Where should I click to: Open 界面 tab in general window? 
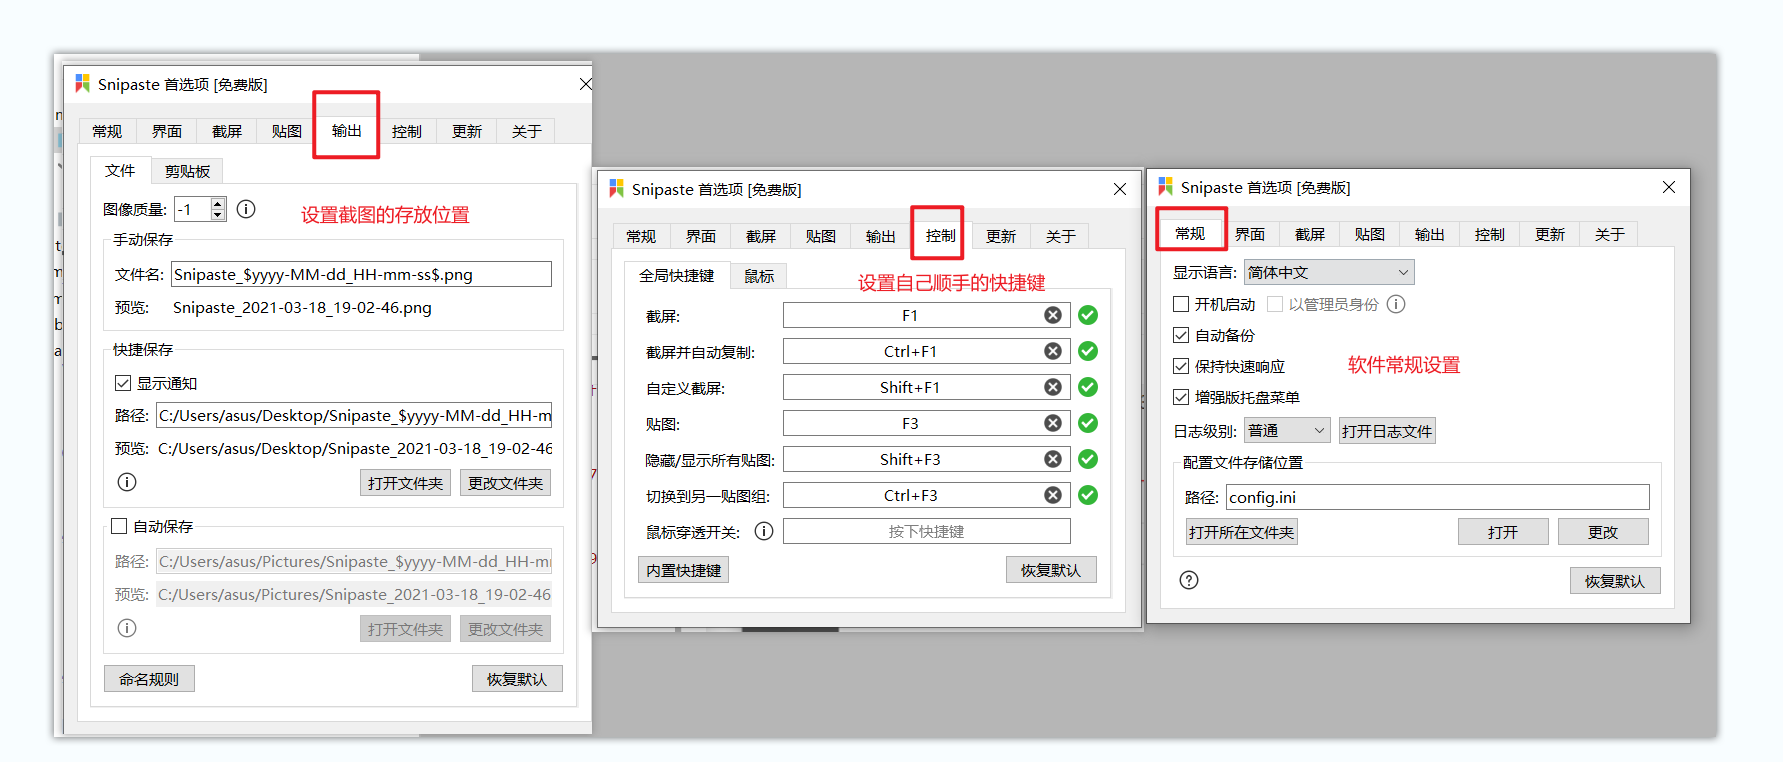tap(1250, 234)
